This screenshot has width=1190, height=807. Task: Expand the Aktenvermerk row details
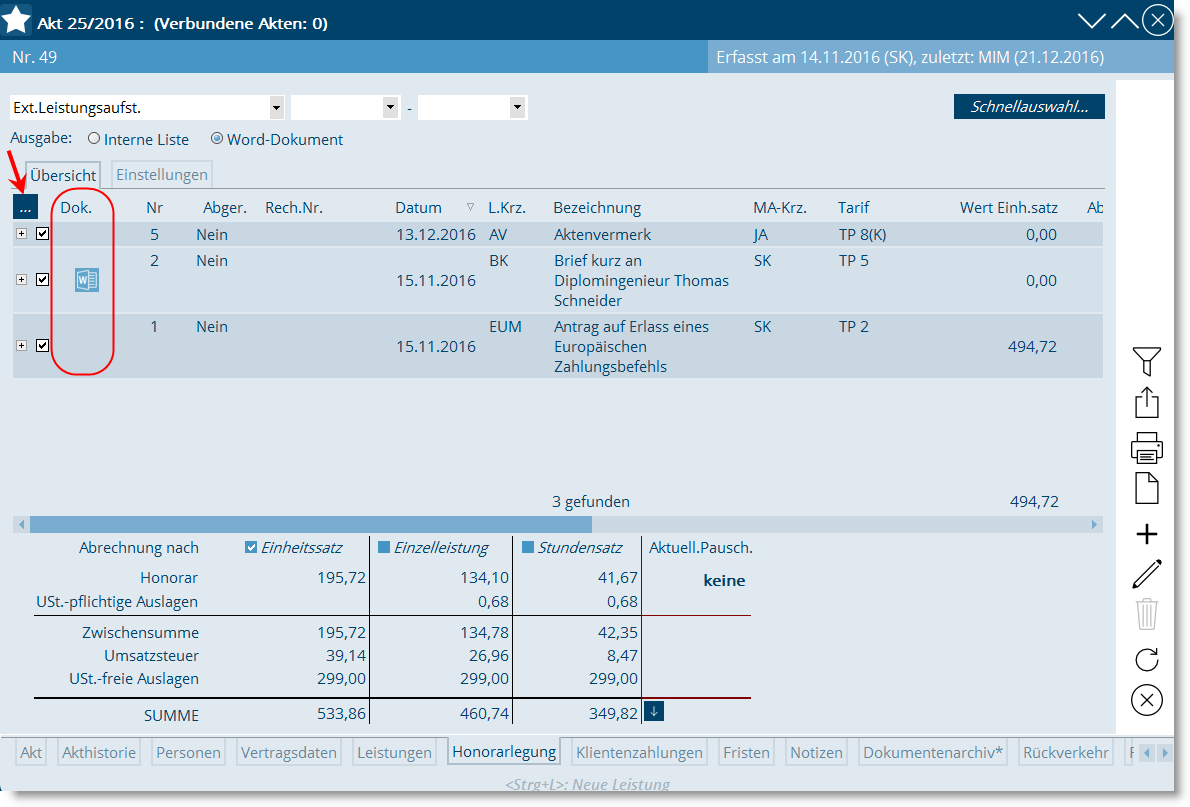22,234
